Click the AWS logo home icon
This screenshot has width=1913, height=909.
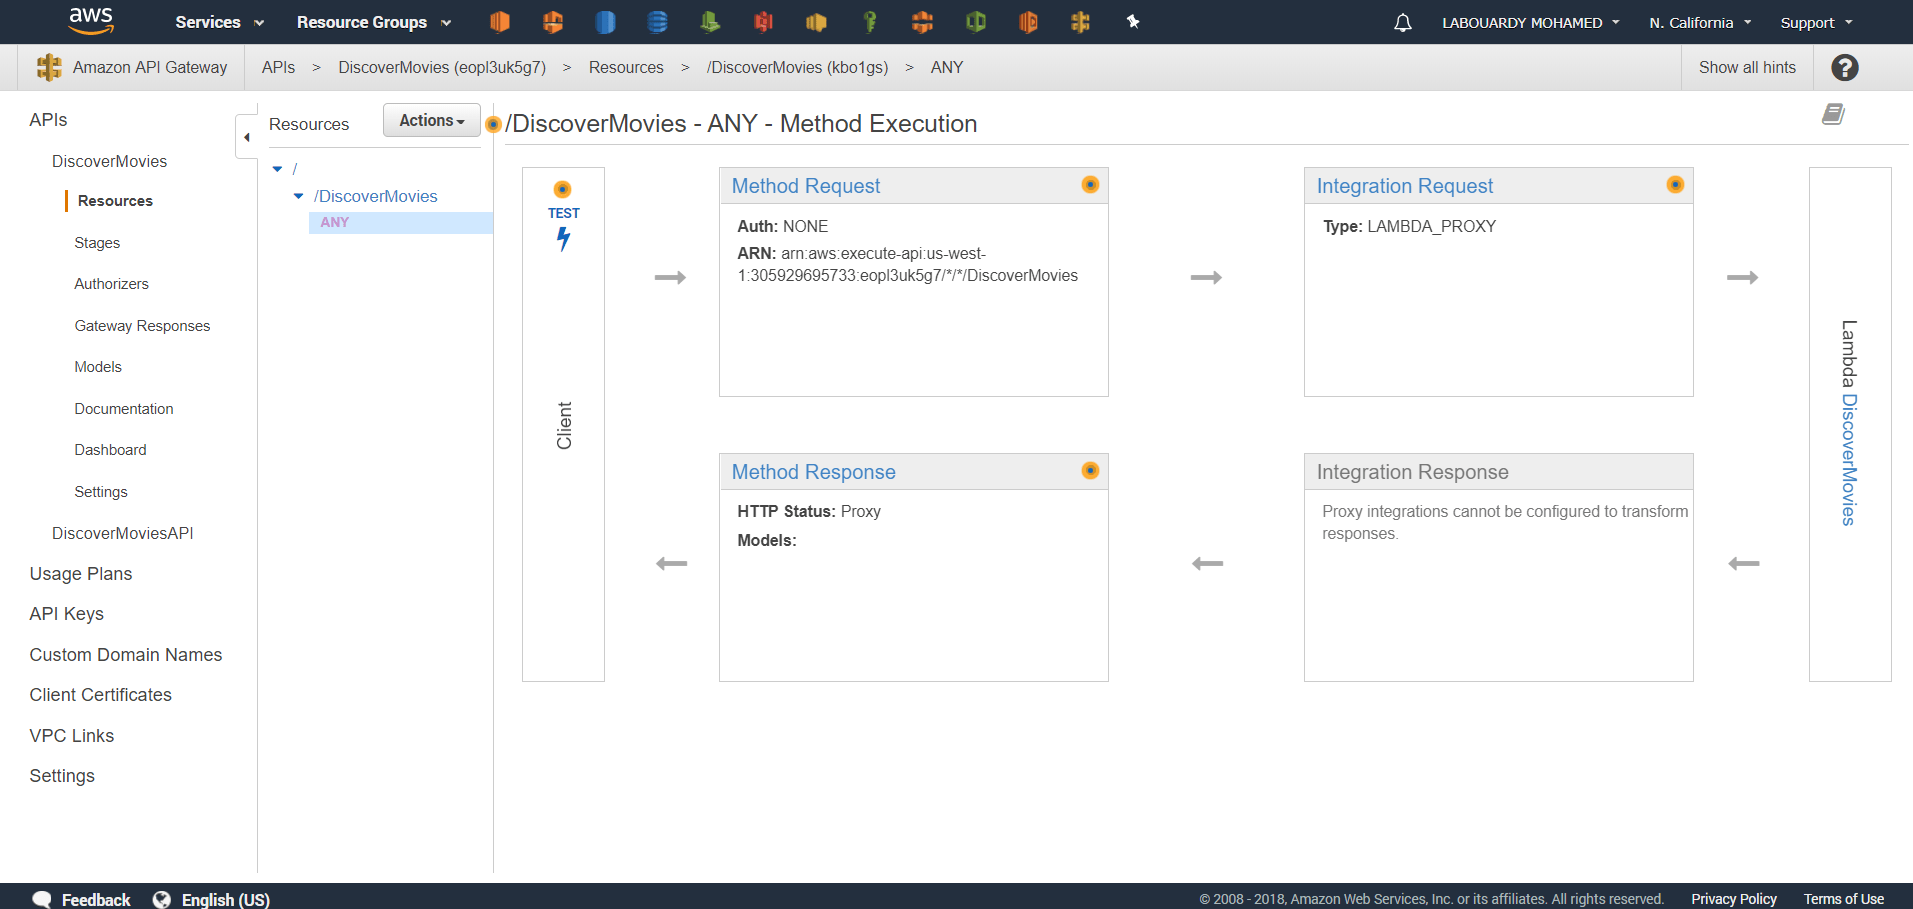pyautogui.click(x=91, y=21)
